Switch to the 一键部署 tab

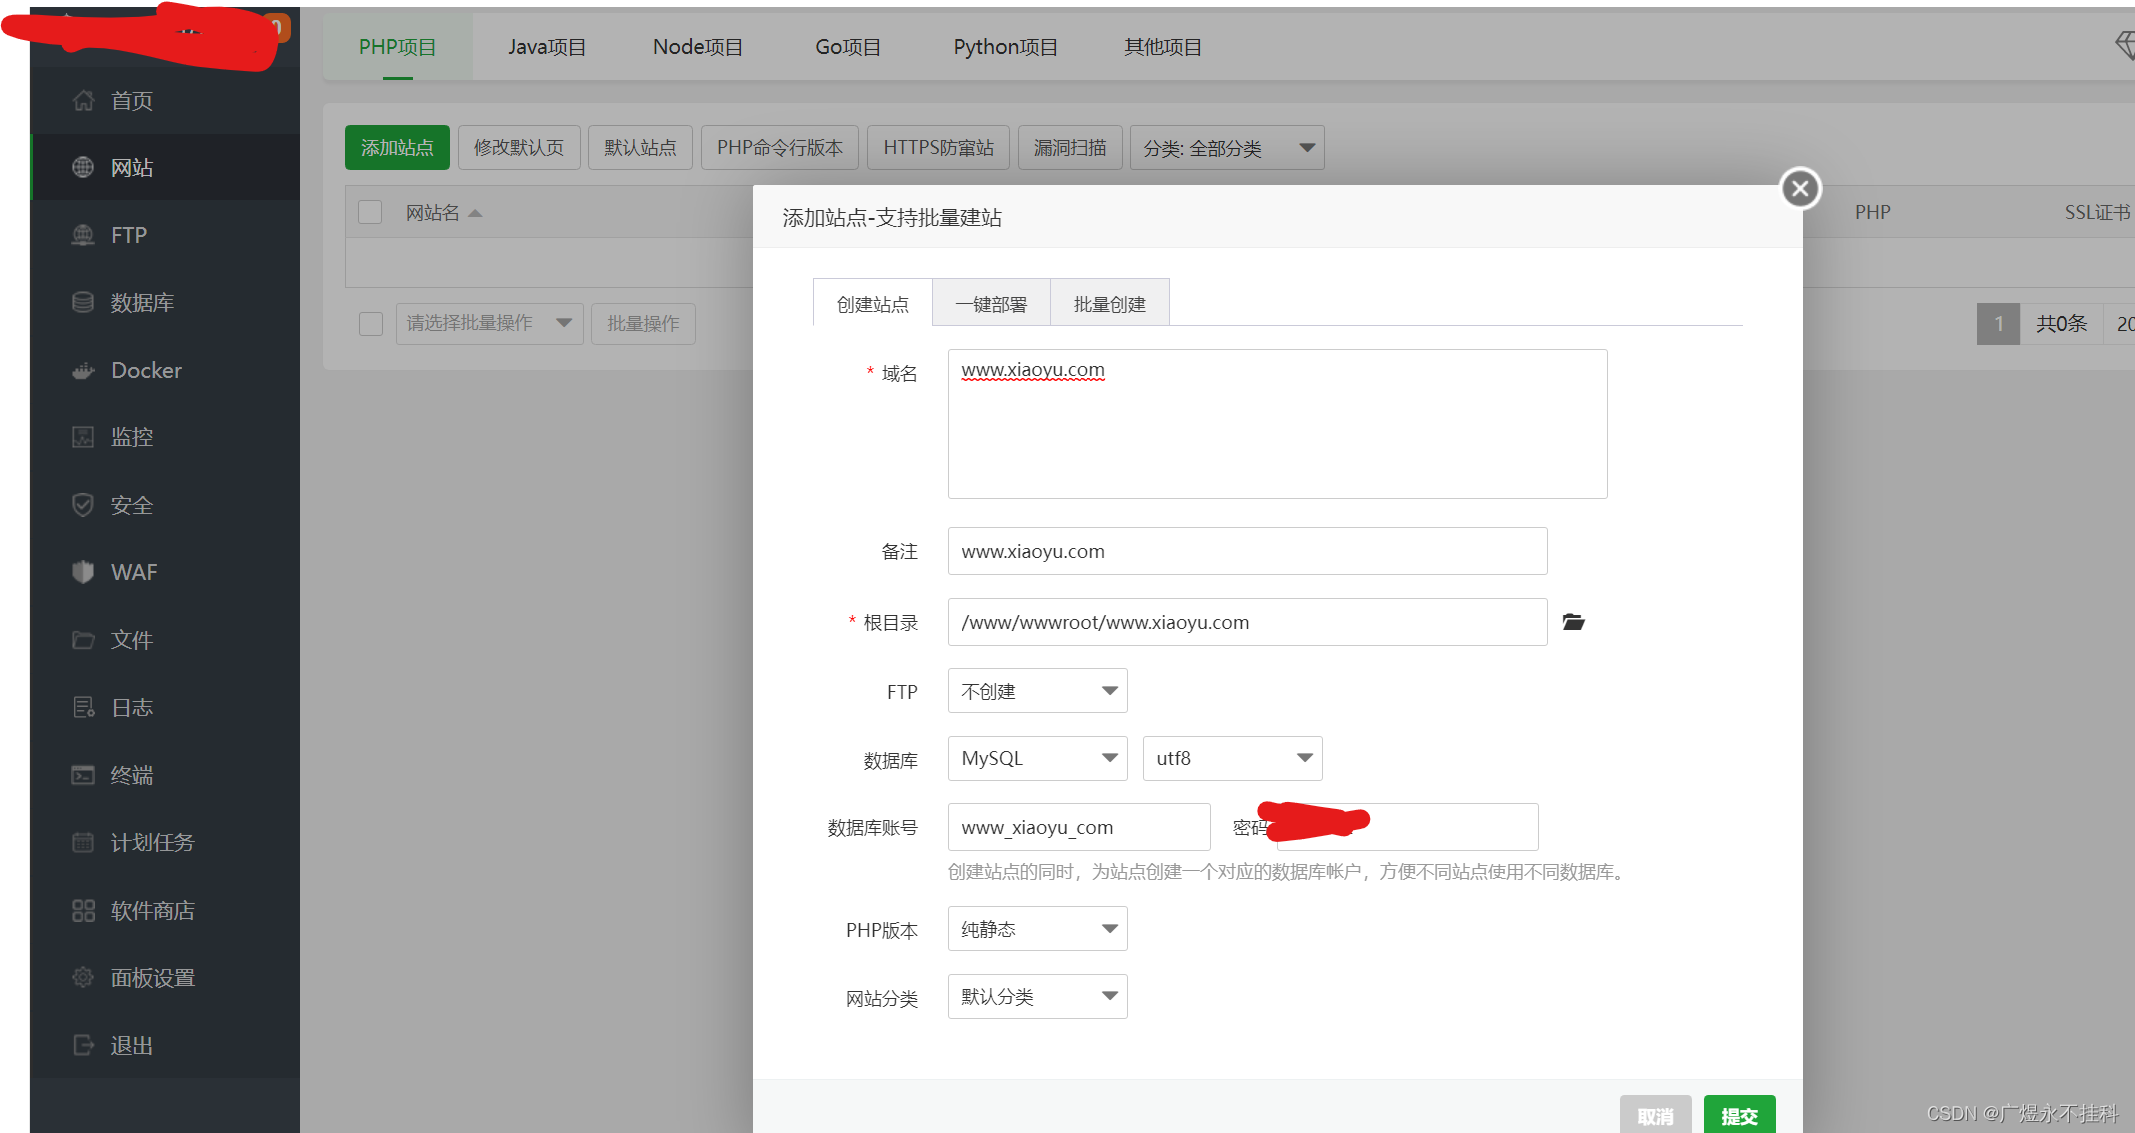click(990, 304)
